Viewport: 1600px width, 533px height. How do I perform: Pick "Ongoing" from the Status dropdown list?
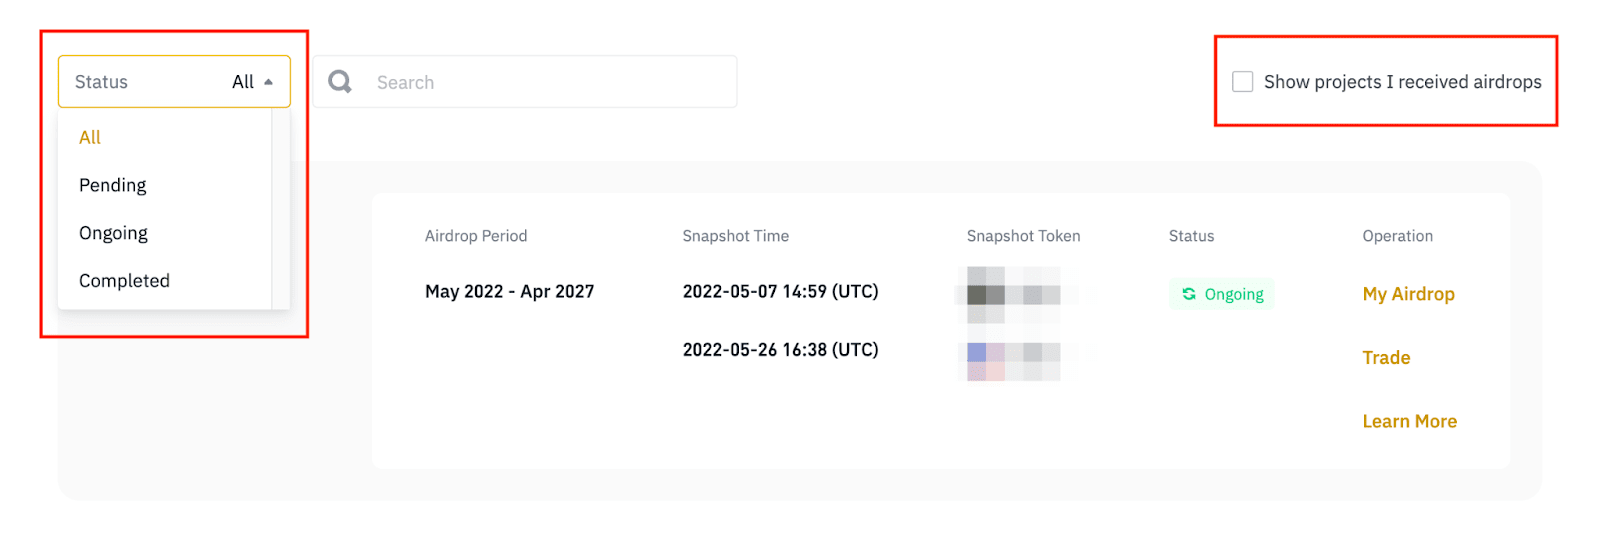coord(113,234)
